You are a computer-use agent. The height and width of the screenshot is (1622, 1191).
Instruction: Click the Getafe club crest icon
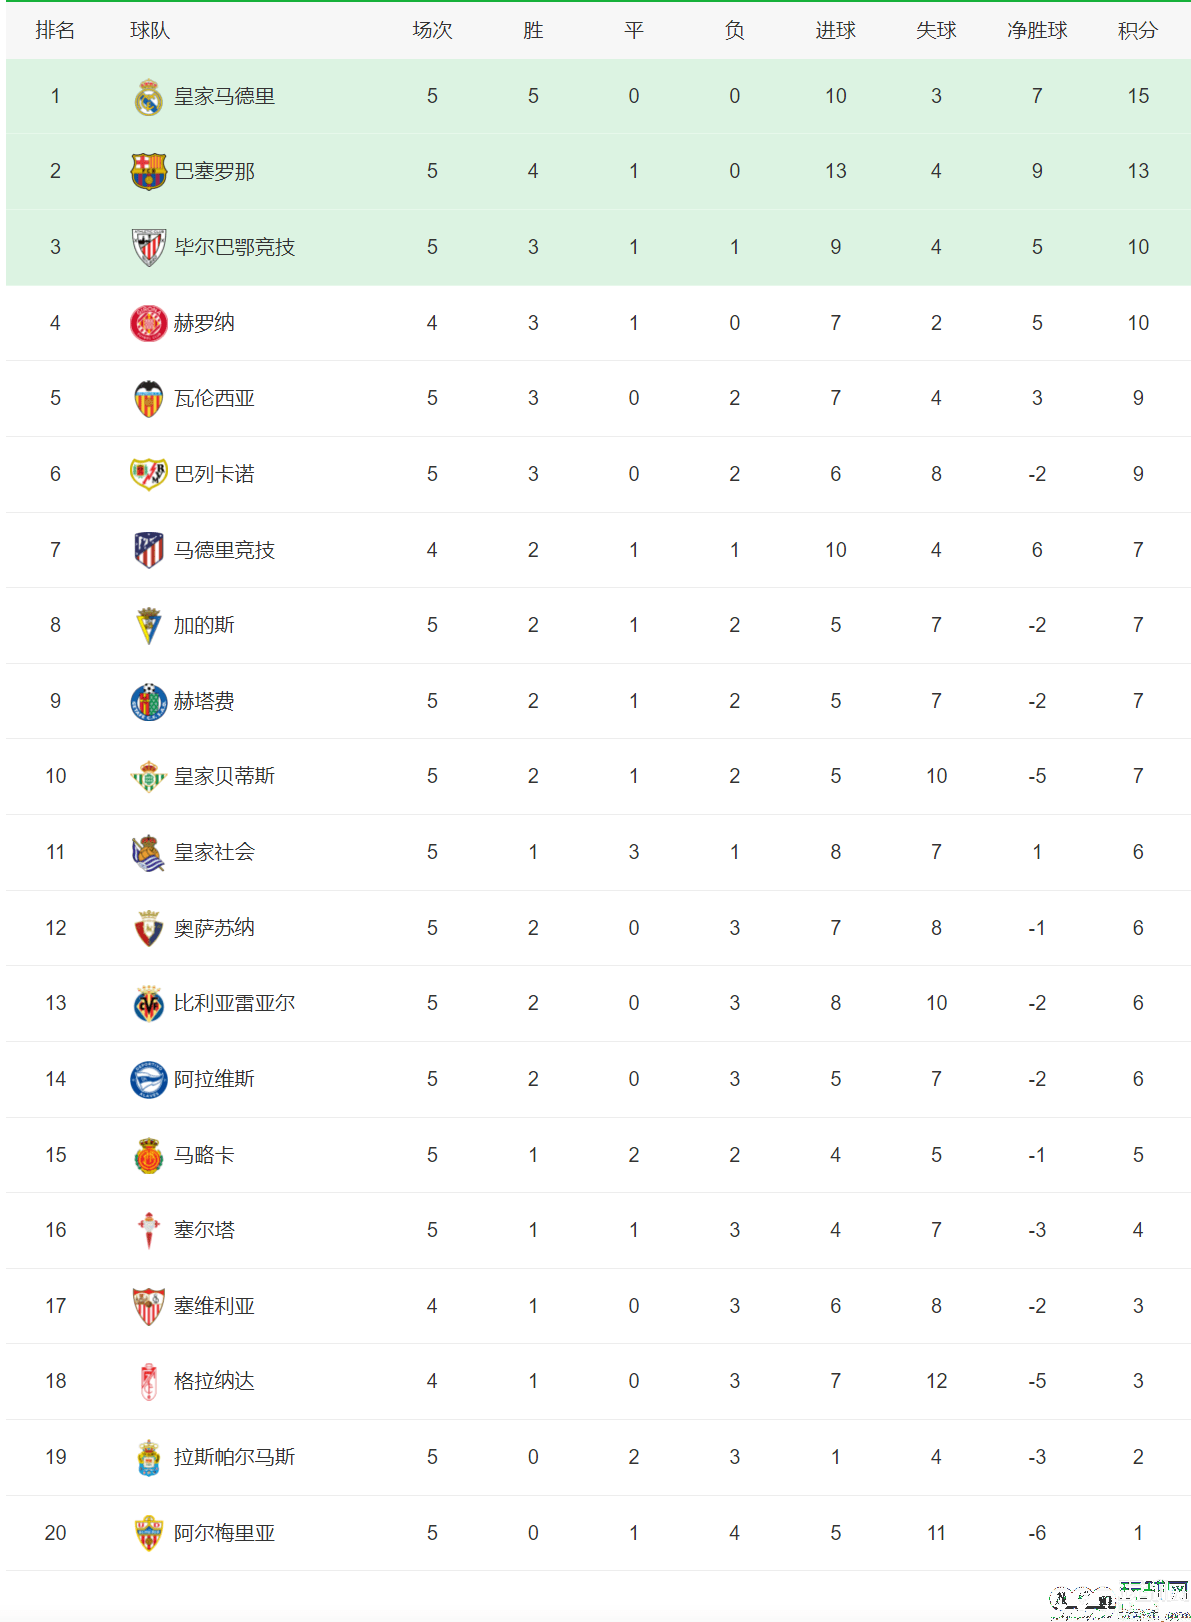tap(149, 701)
